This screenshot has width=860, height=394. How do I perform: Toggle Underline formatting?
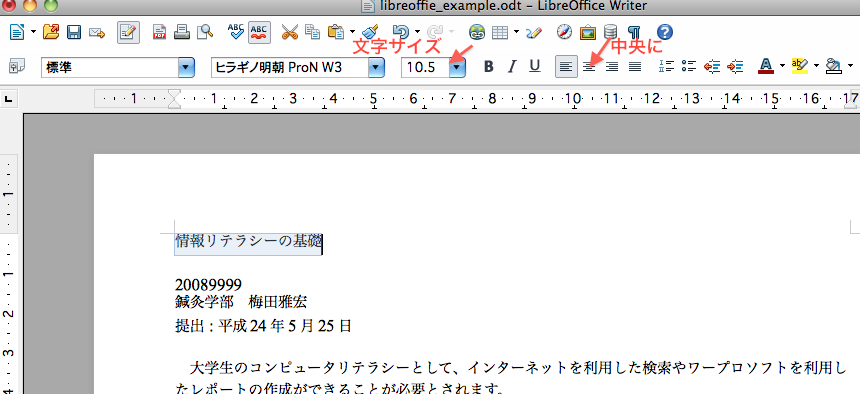click(x=535, y=67)
